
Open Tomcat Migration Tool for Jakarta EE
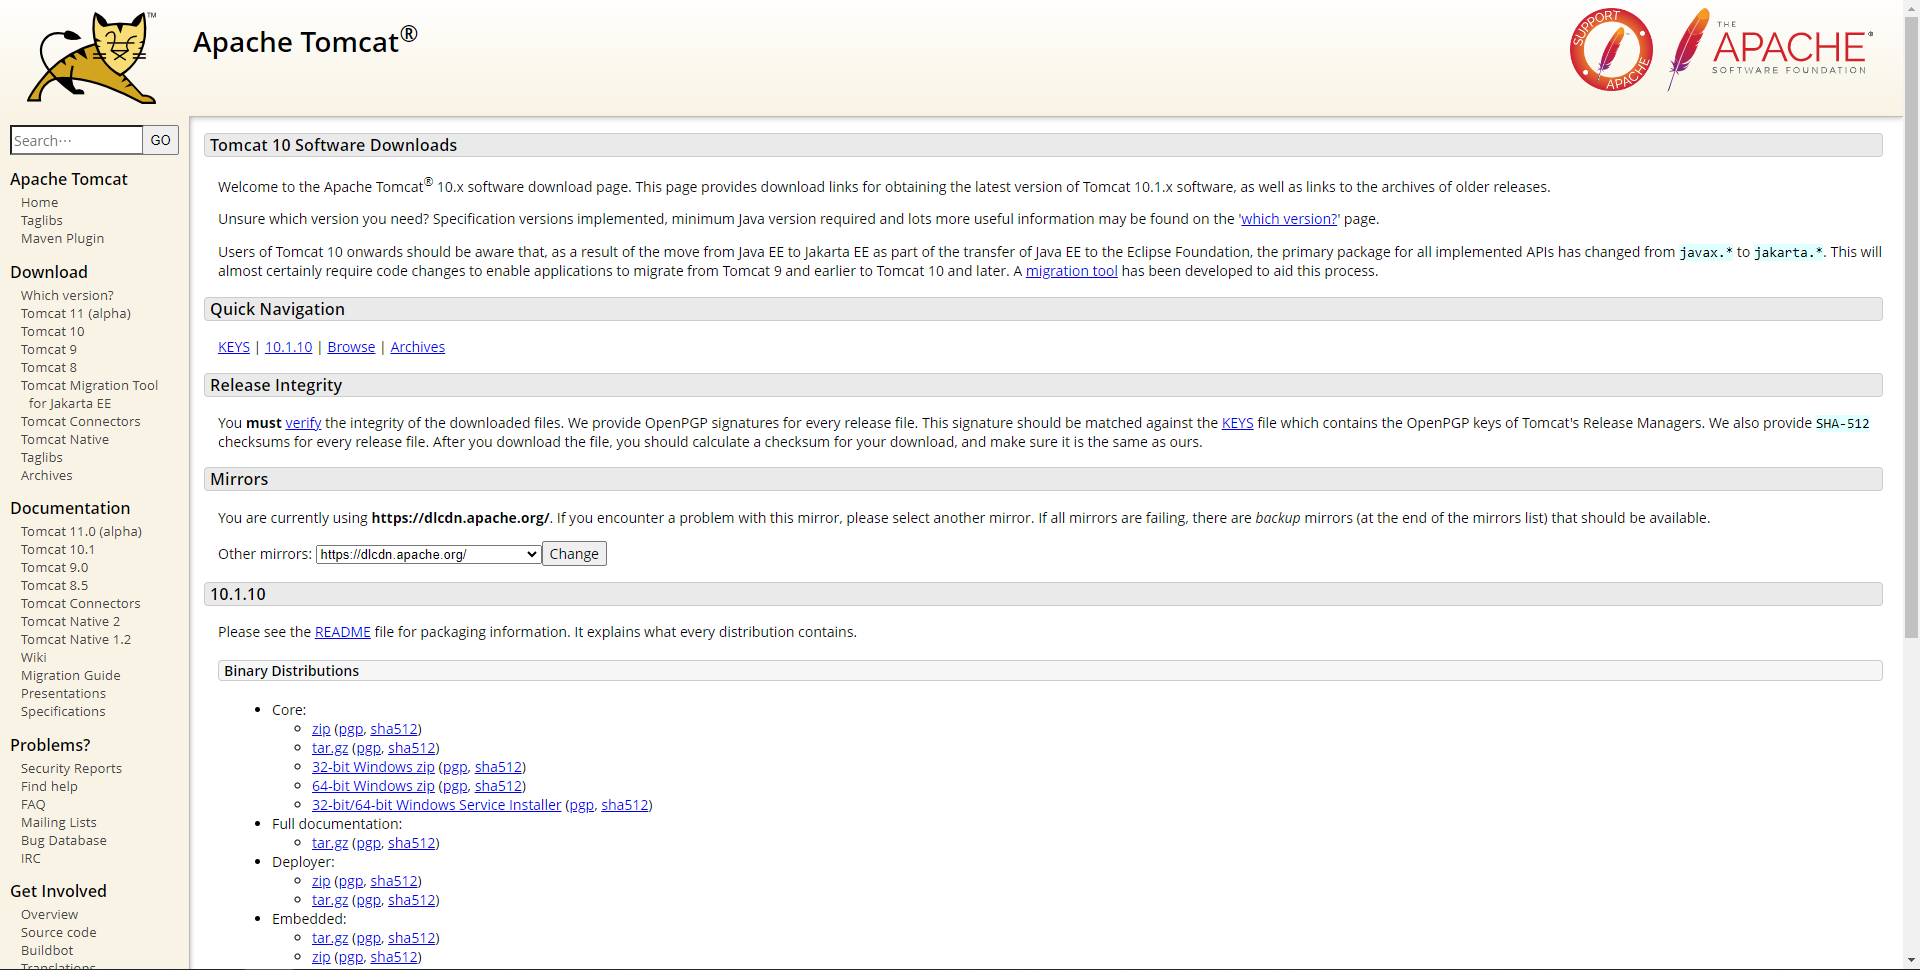(x=89, y=394)
